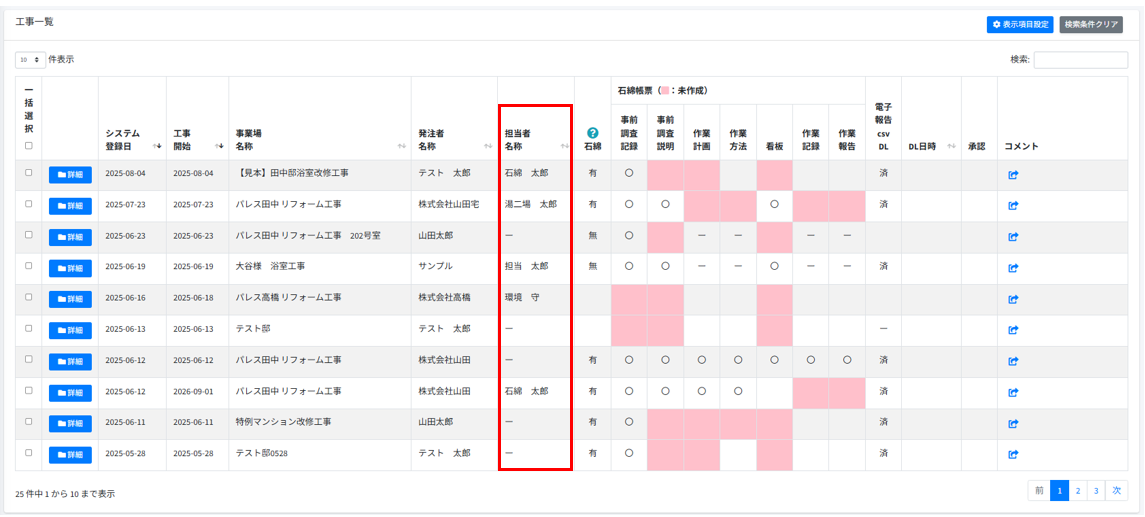The height and width of the screenshot is (517, 1145).
Task: Open comment icon for テスト邸0528 row
Action: (1012, 455)
